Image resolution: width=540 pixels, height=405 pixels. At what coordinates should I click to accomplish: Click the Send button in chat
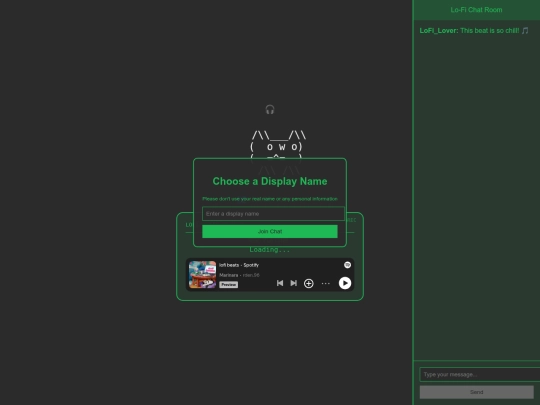coord(477,392)
